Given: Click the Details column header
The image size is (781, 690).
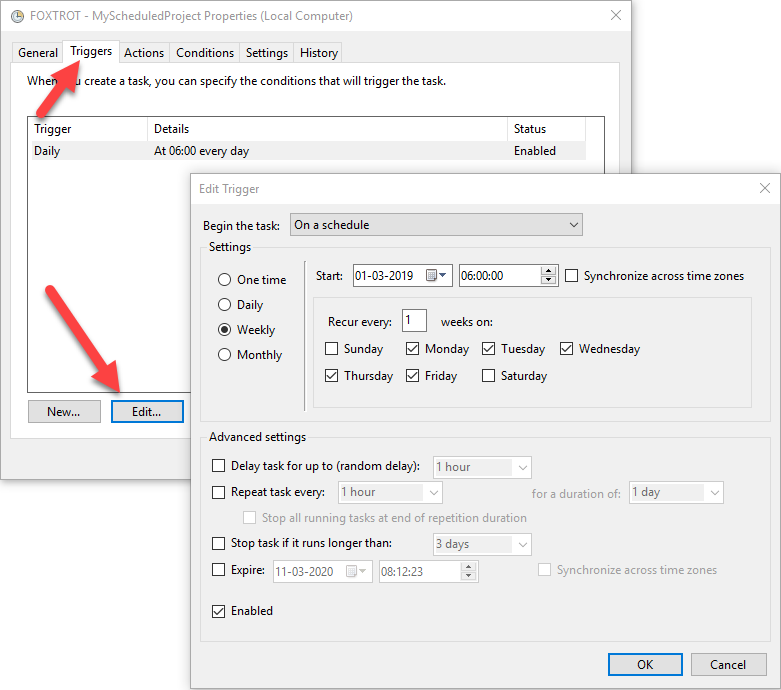Looking at the screenshot, I should [x=327, y=129].
